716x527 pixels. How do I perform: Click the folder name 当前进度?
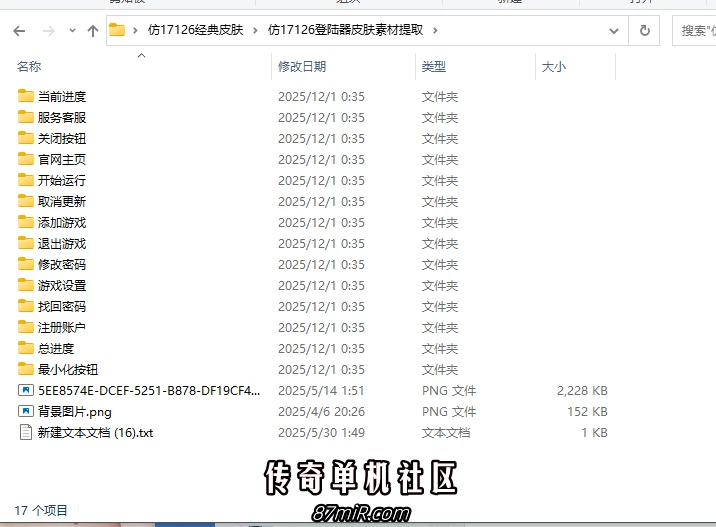point(62,96)
